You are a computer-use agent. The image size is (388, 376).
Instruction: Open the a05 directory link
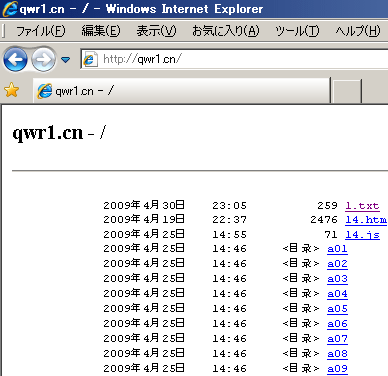coord(337,309)
